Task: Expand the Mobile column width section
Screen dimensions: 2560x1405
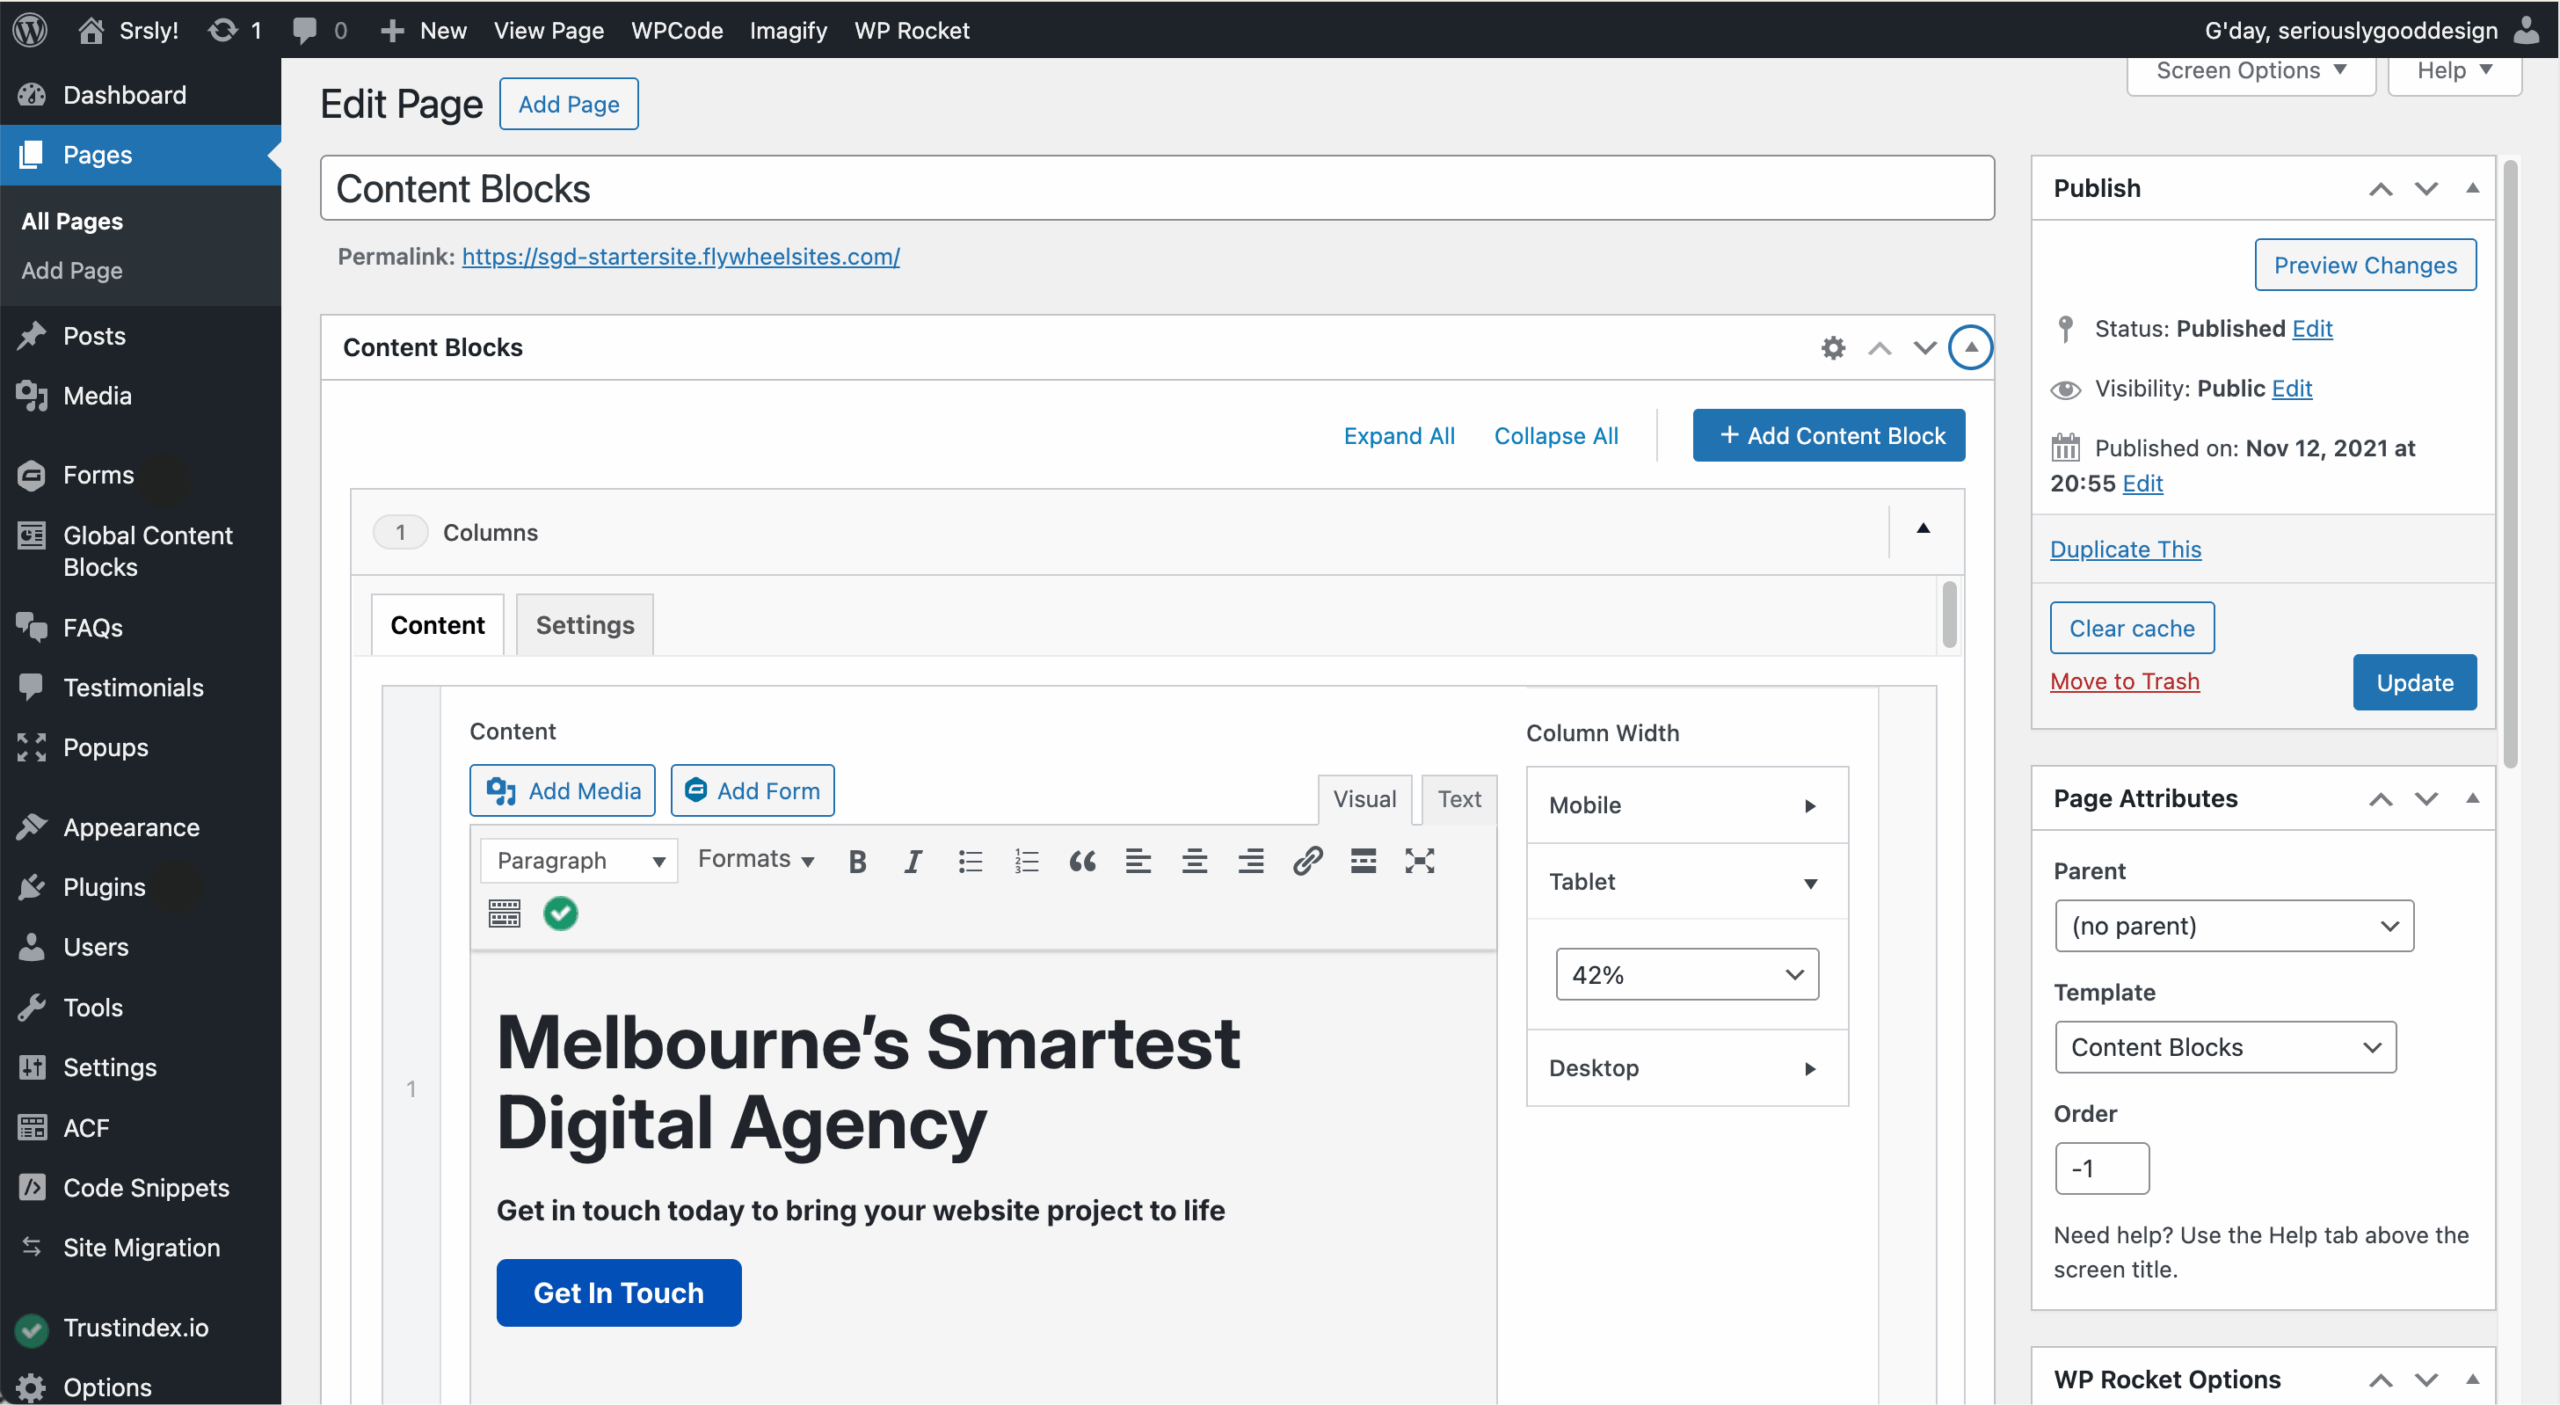Action: pyautogui.click(x=1687, y=805)
